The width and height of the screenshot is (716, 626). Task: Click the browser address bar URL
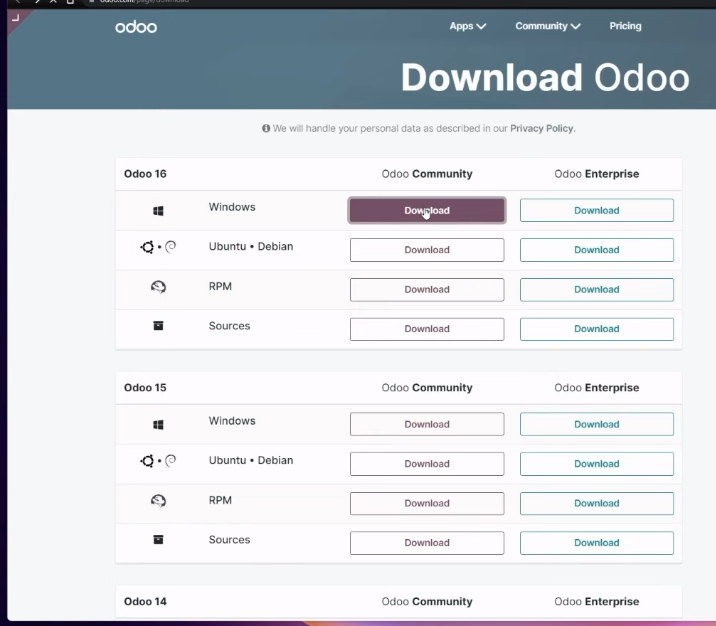click(144, 1)
